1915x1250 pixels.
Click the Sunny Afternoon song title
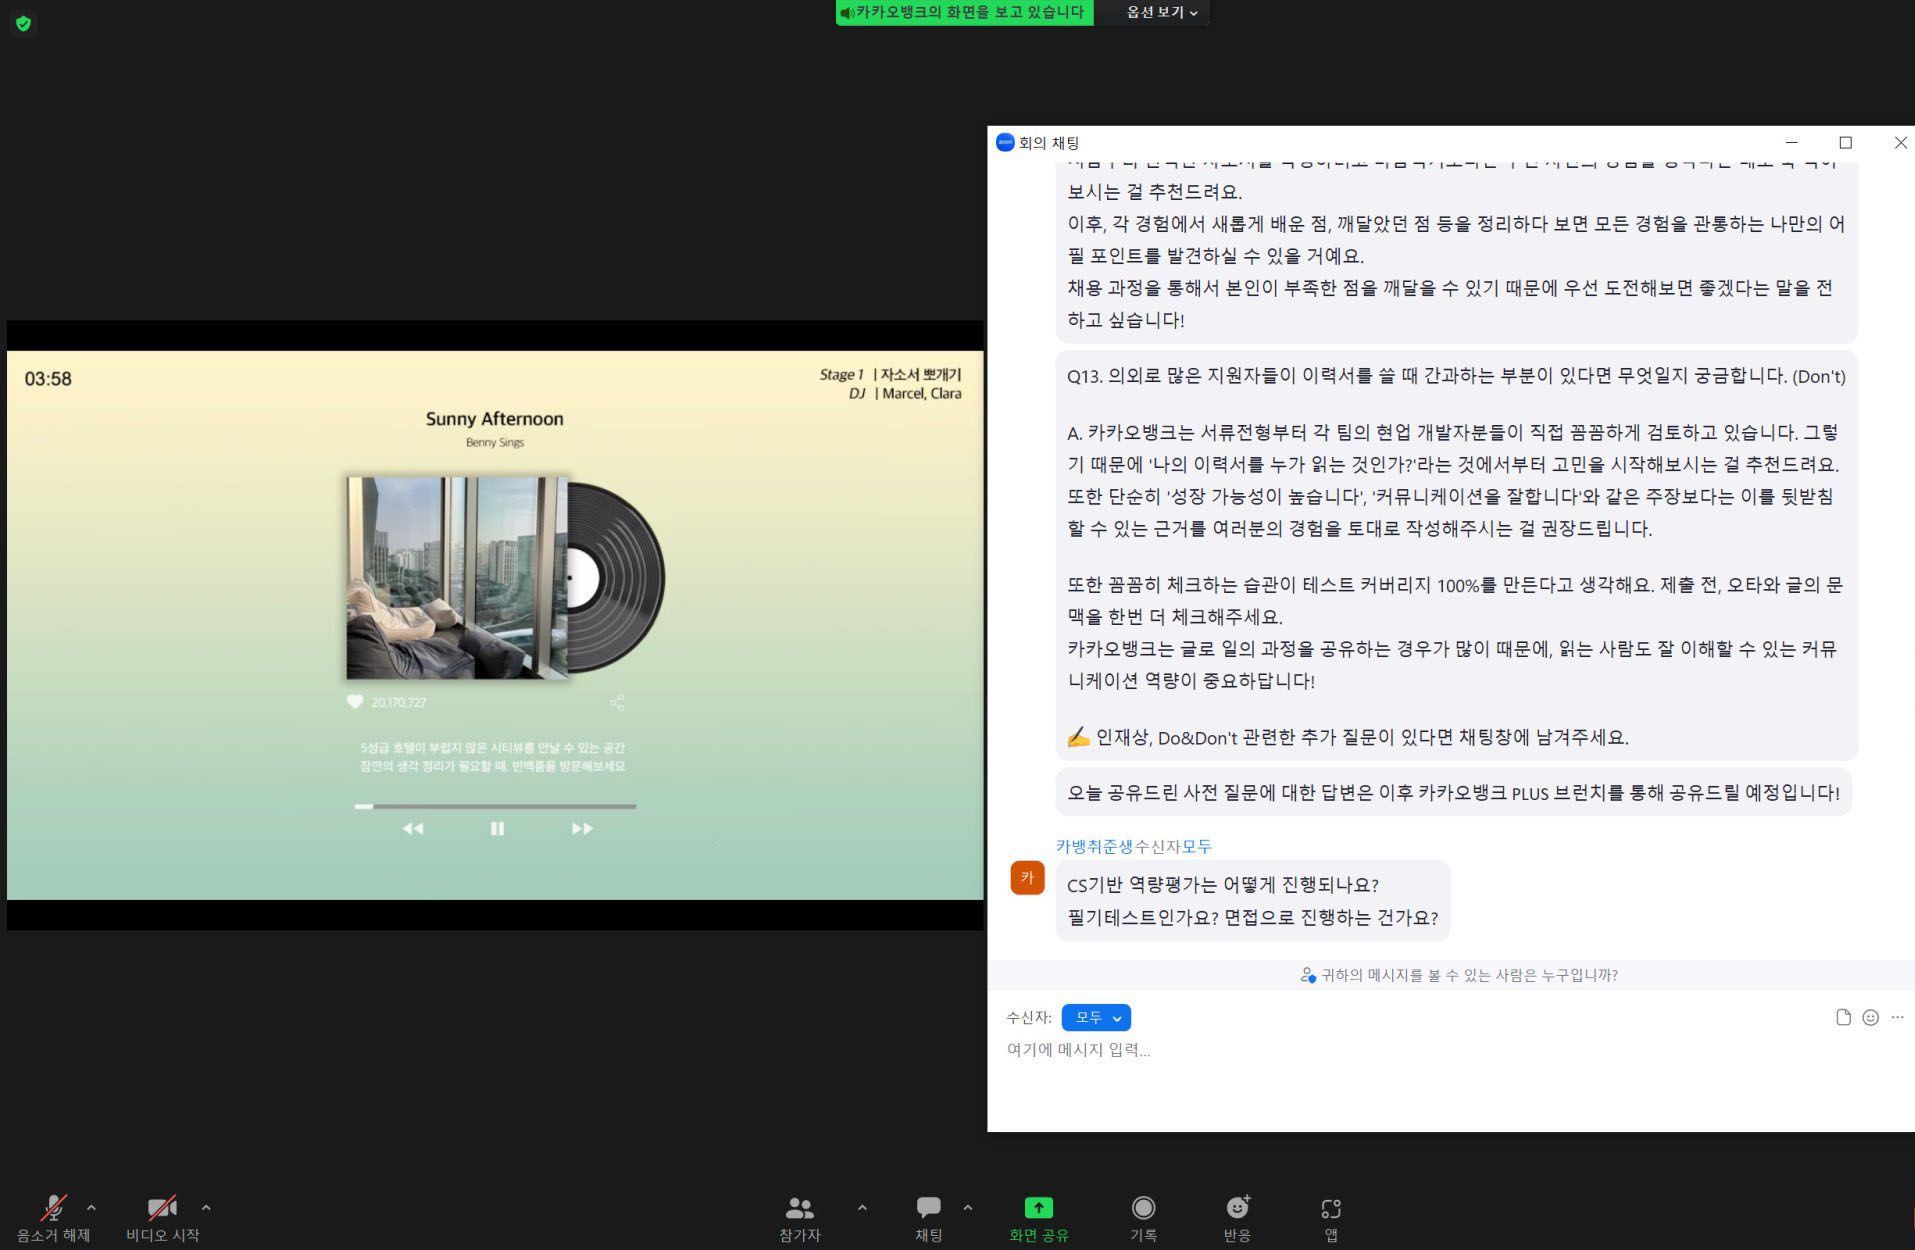click(x=494, y=419)
